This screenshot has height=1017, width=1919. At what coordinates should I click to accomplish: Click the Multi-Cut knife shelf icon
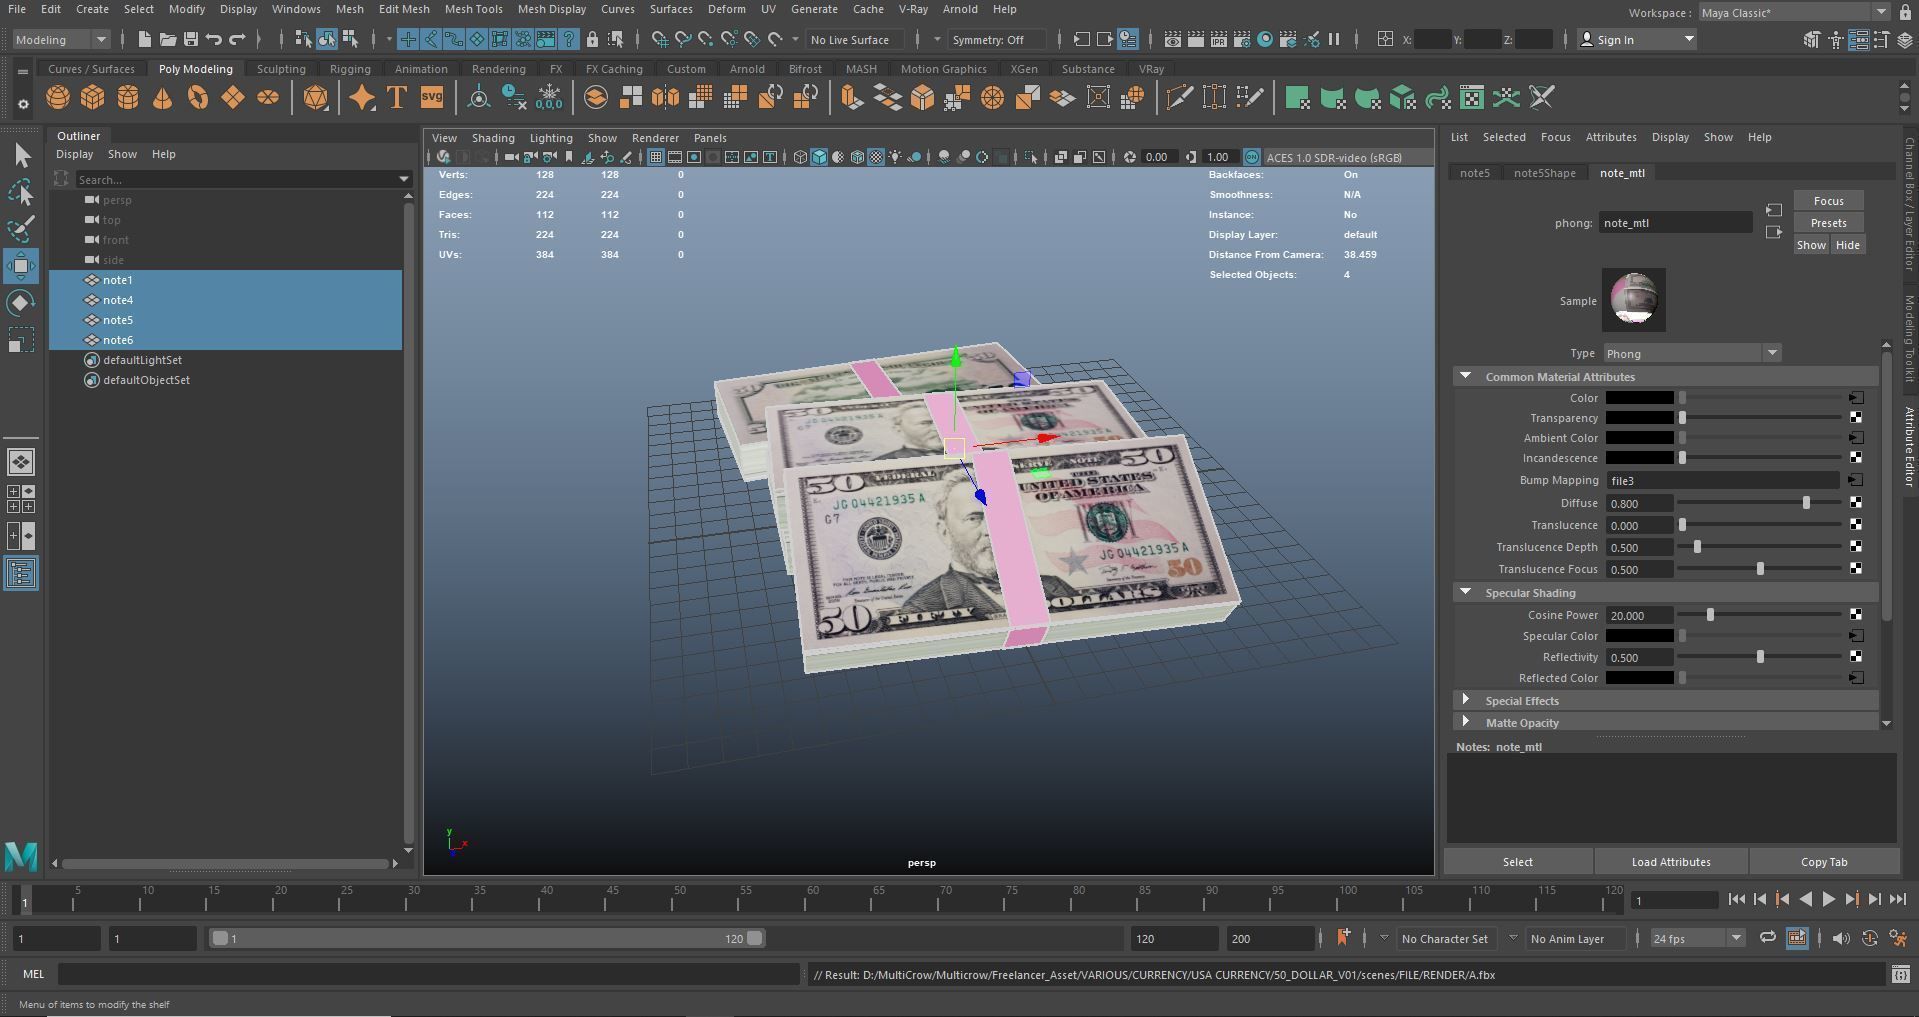(x=1179, y=98)
